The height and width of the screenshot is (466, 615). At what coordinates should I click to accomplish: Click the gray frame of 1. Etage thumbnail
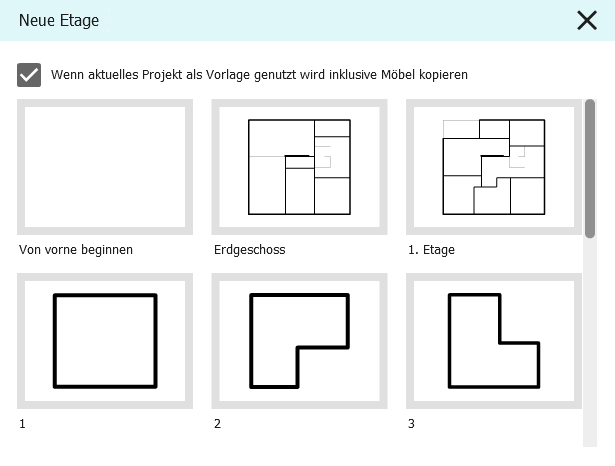point(410,167)
